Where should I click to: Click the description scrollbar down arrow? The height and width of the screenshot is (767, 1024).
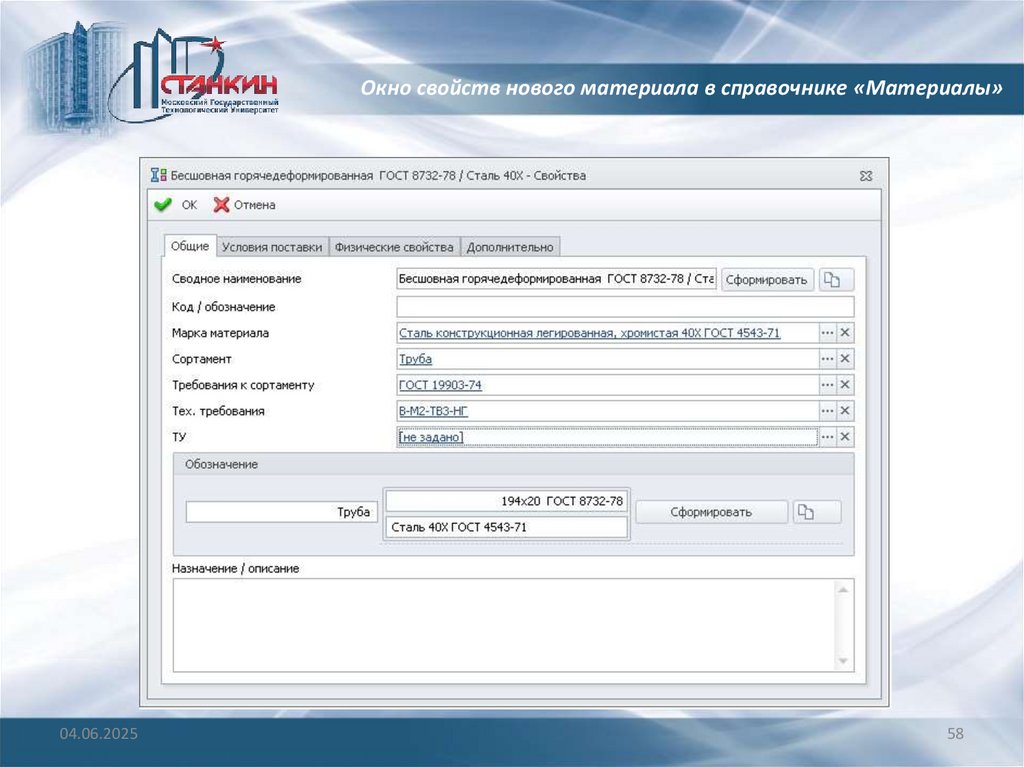tap(843, 661)
